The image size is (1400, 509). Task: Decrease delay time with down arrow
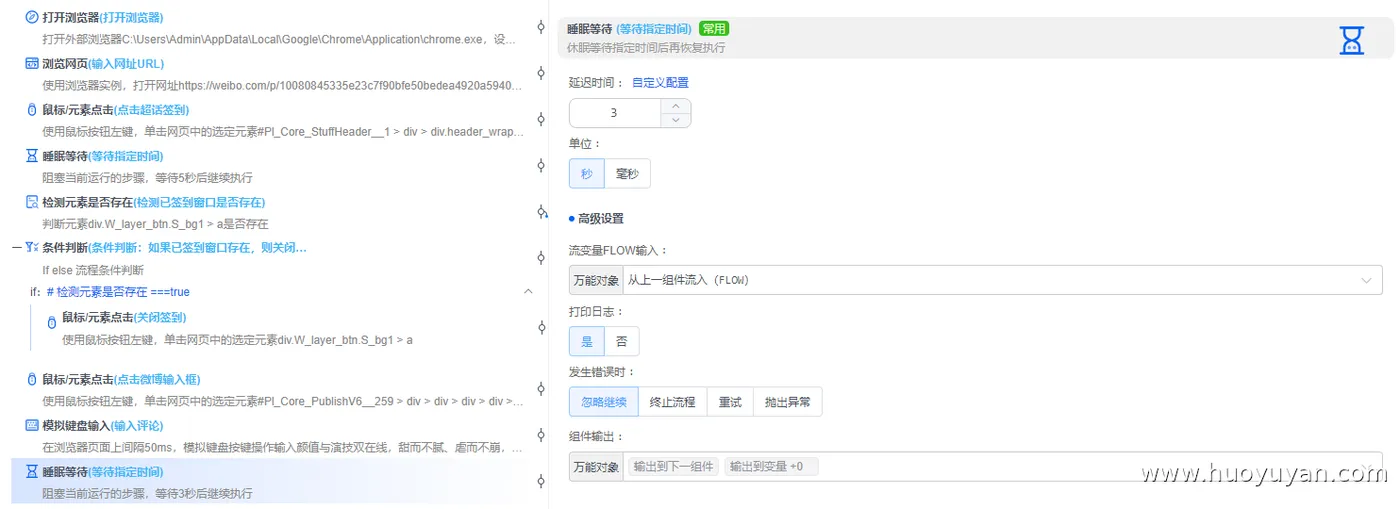[676, 120]
